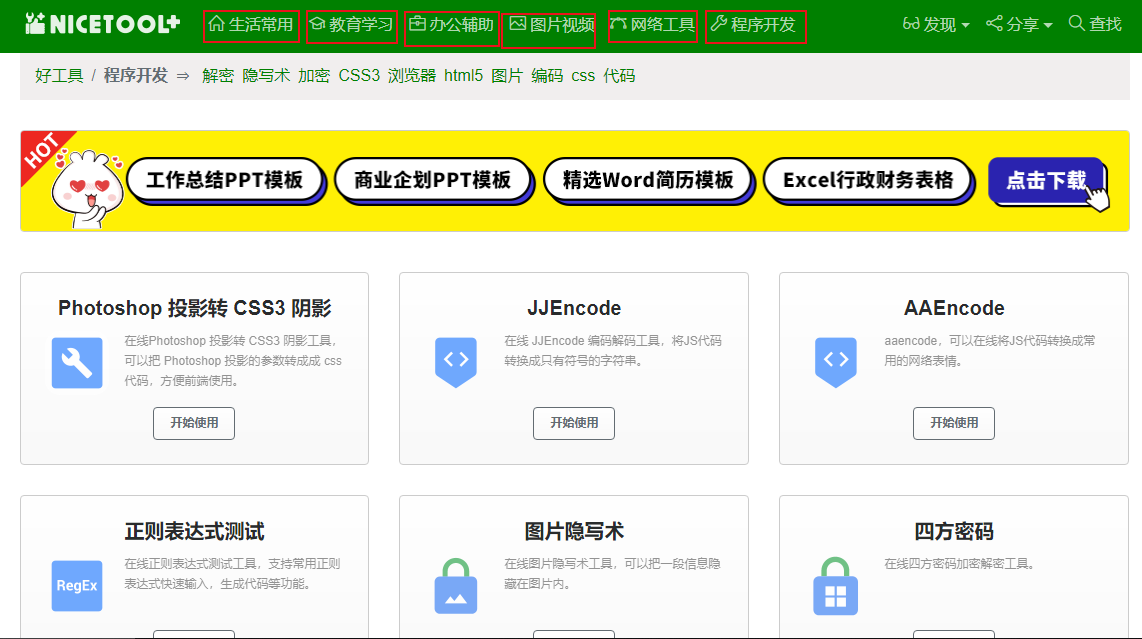This screenshot has height=639, width=1142.
Task: Click 精选Word简历模板 banner button
Action: (x=648, y=180)
